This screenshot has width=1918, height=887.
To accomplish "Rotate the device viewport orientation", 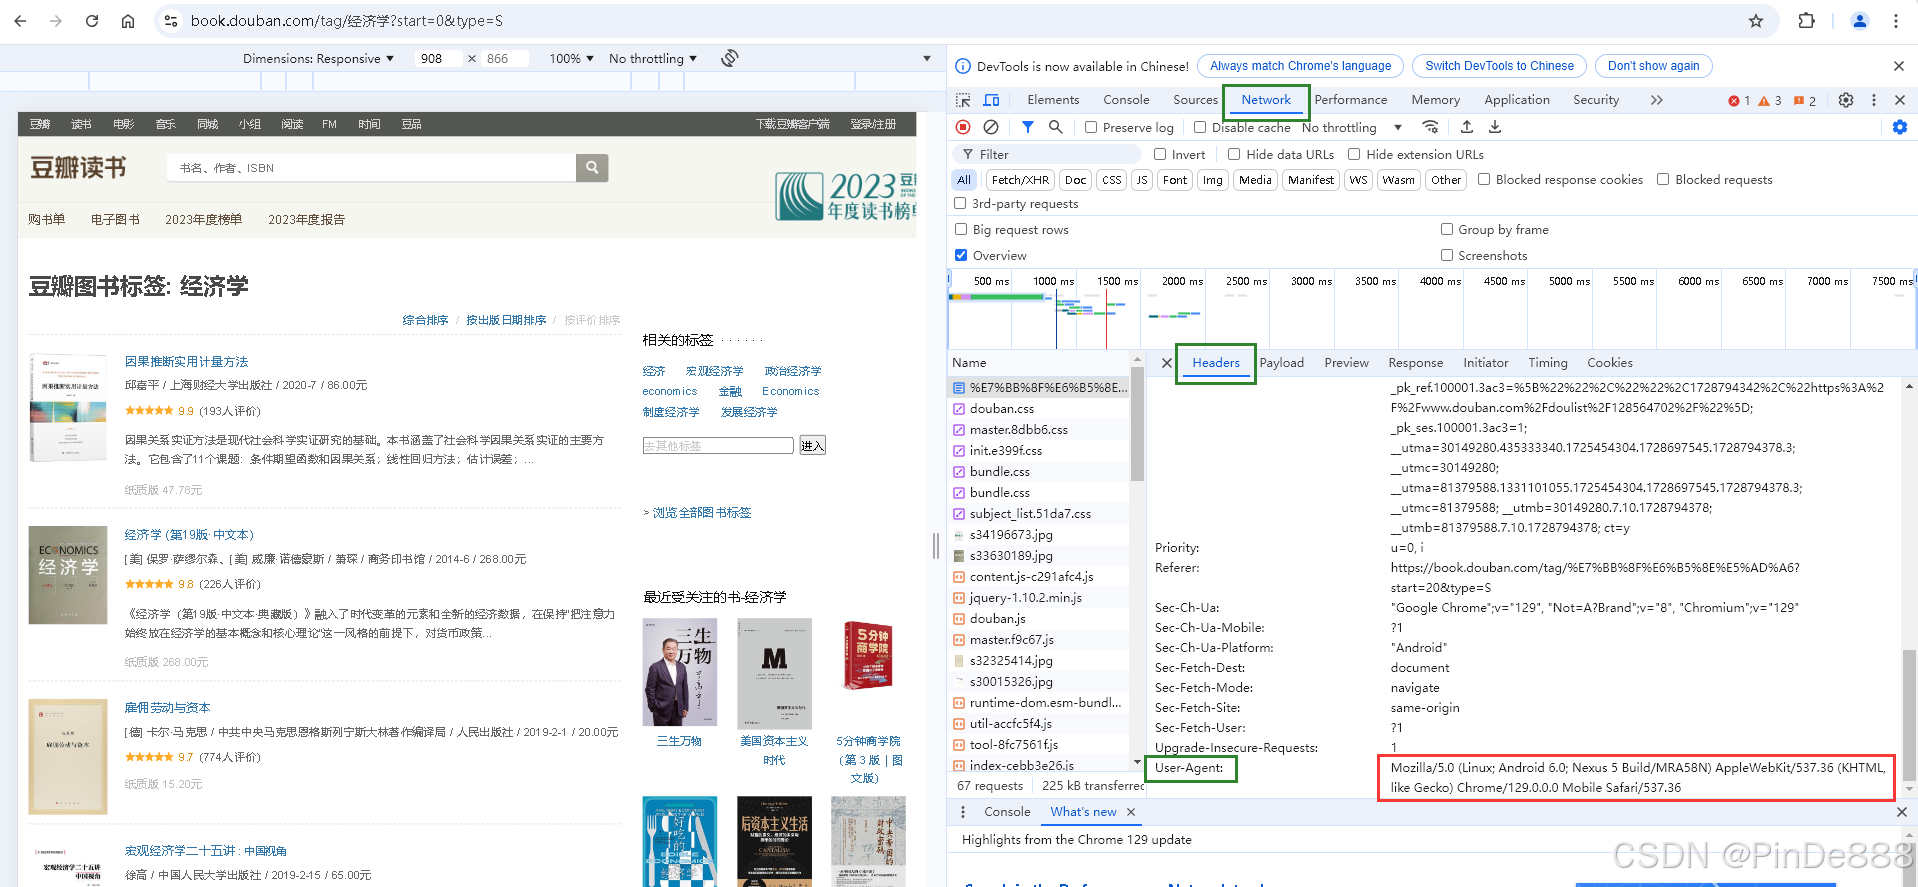I will click(730, 58).
